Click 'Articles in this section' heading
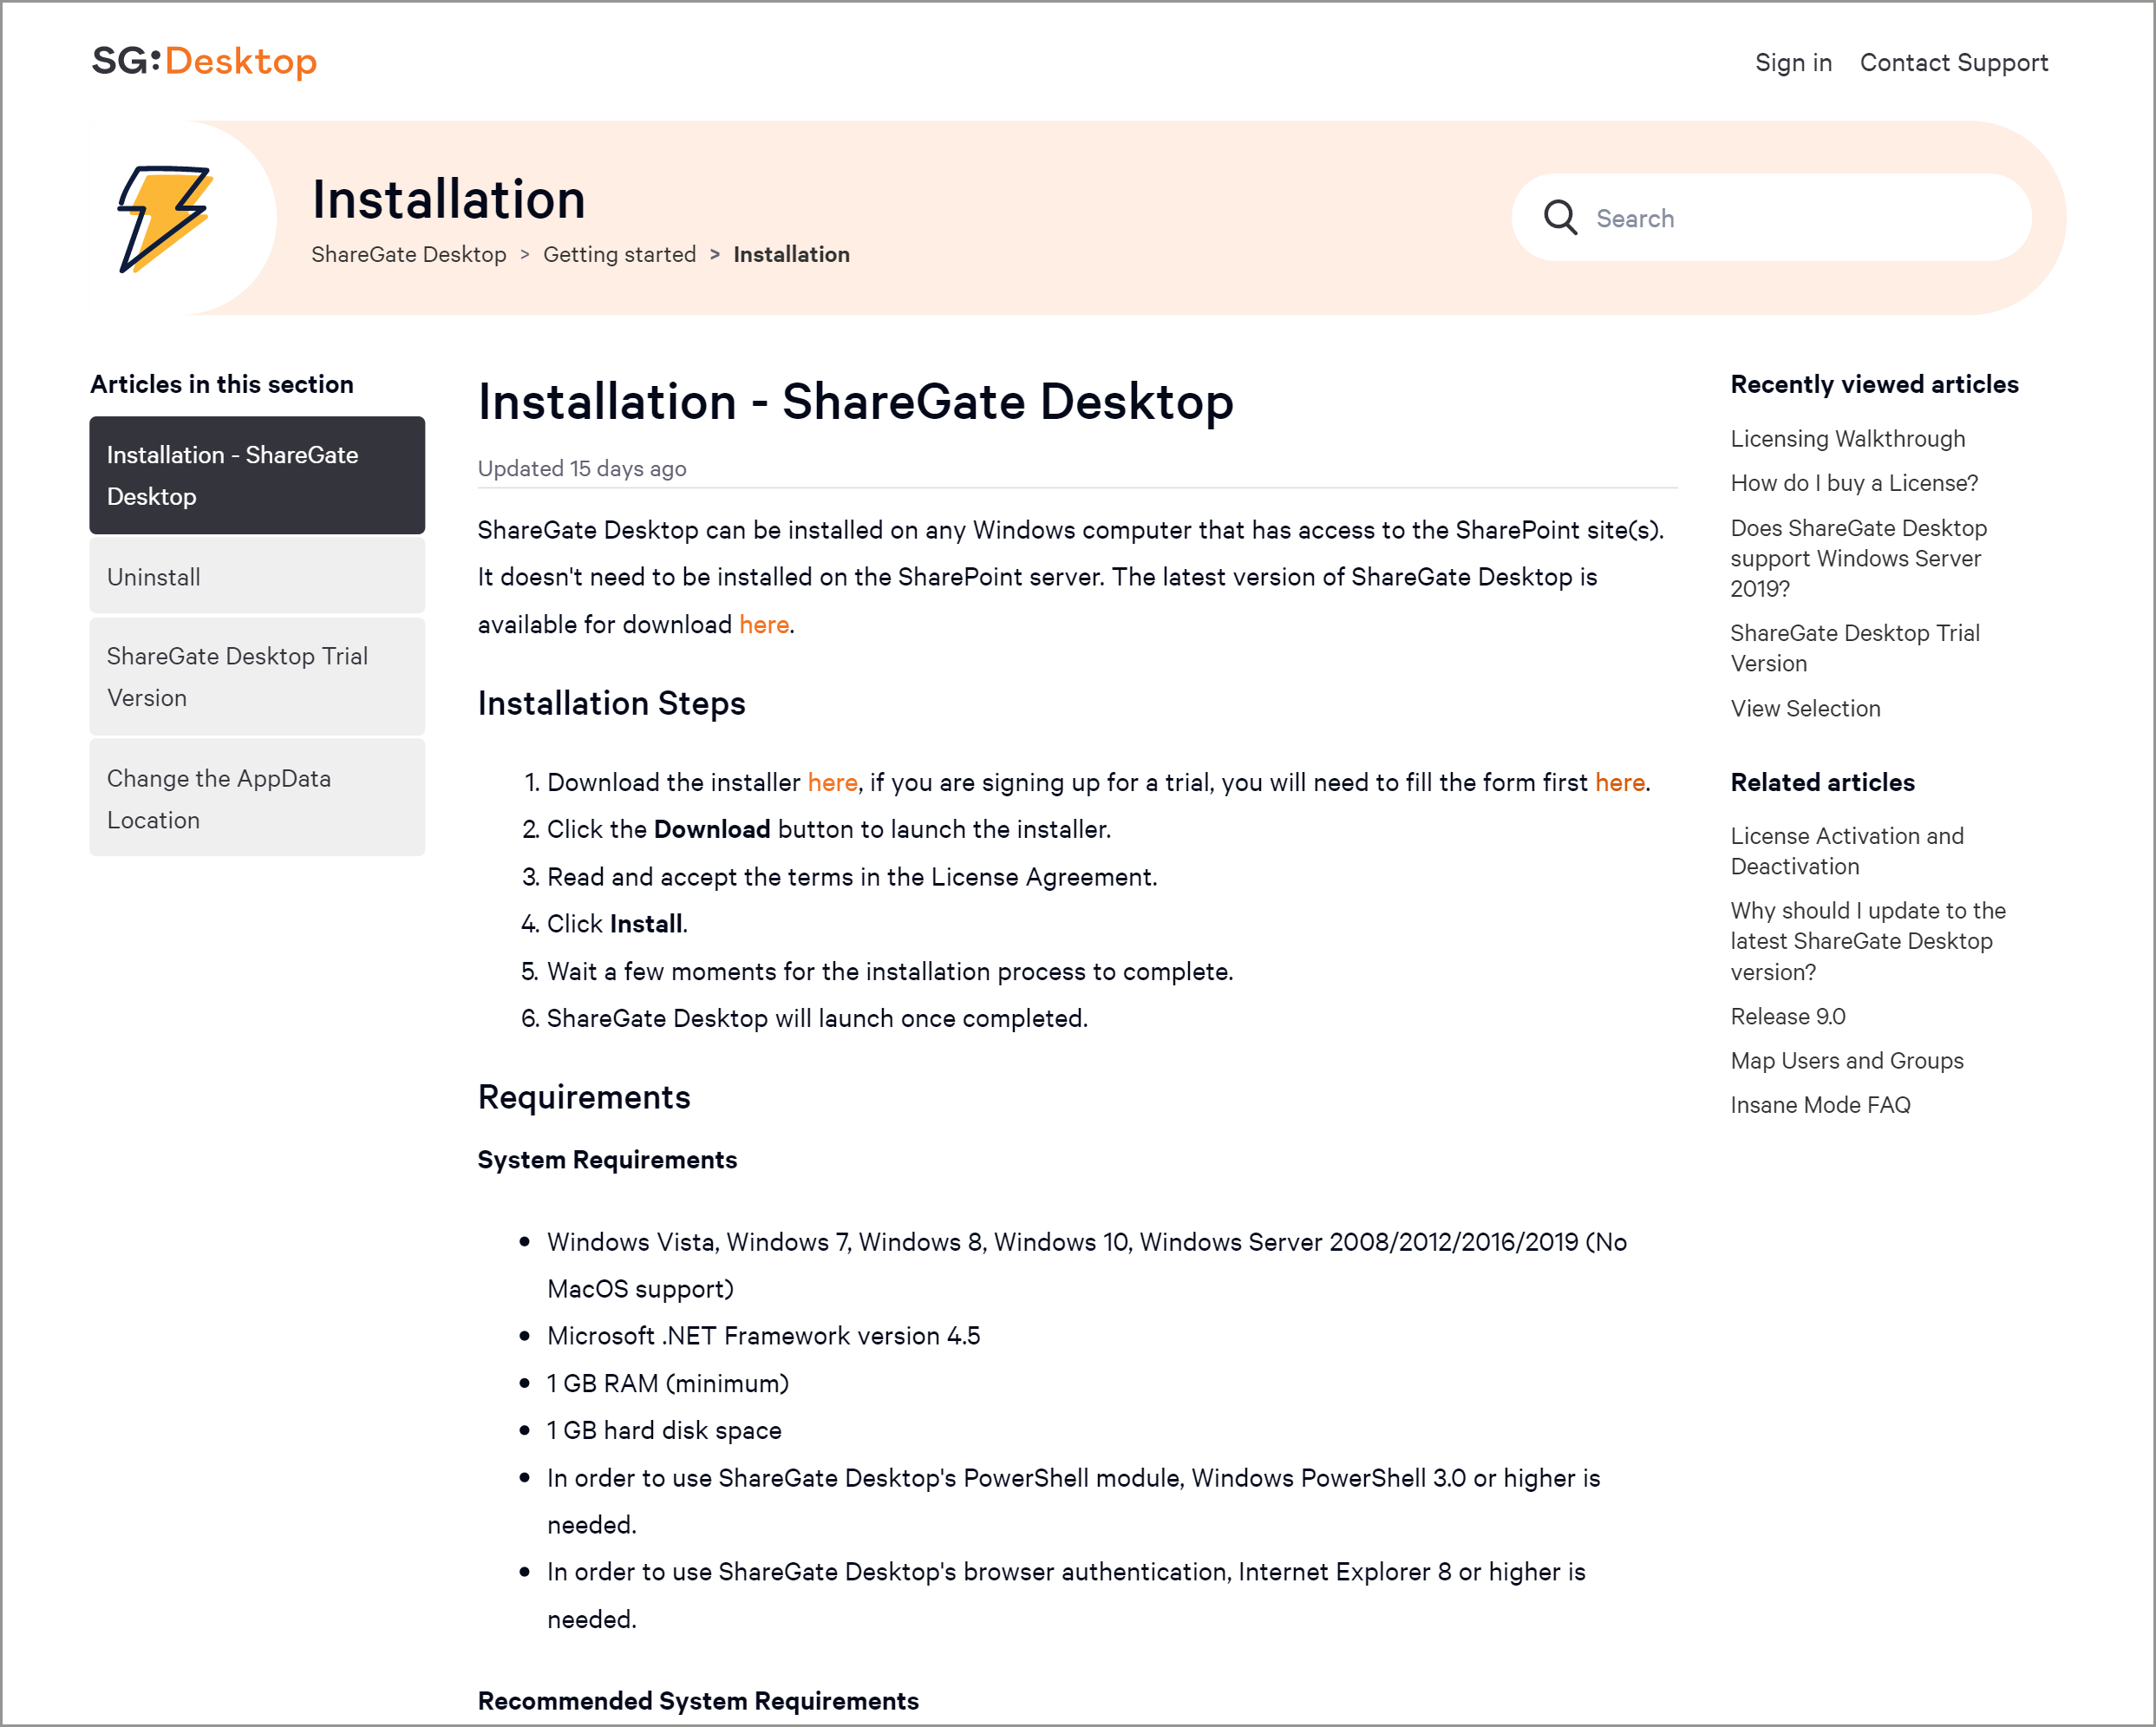This screenshot has width=2156, height=1727. click(221, 385)
